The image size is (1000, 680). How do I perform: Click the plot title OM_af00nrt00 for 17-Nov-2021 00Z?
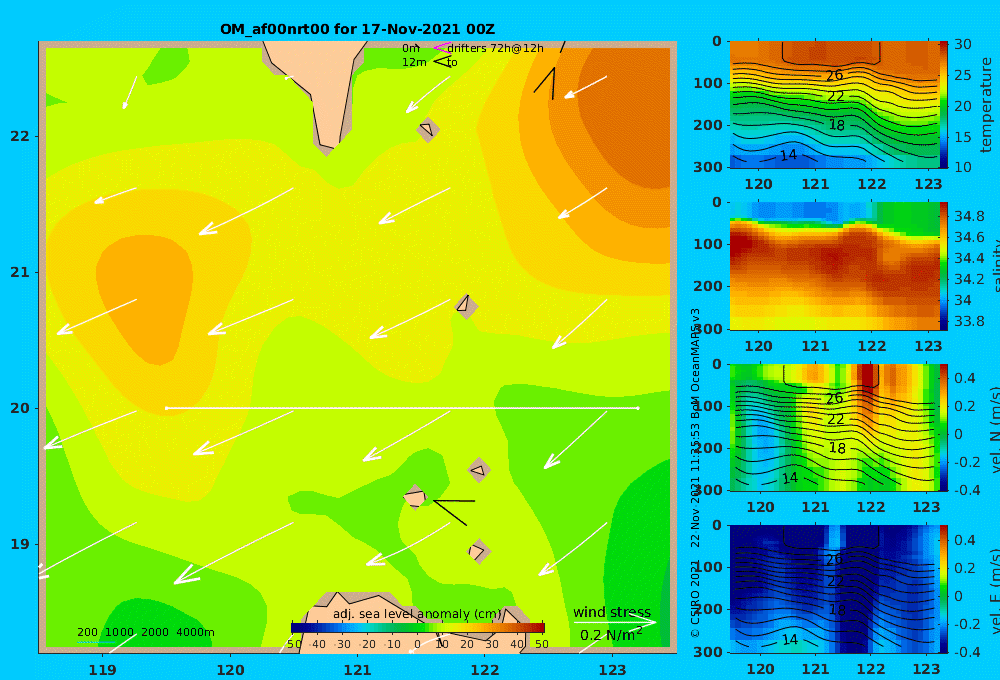[x=357, y=29]
